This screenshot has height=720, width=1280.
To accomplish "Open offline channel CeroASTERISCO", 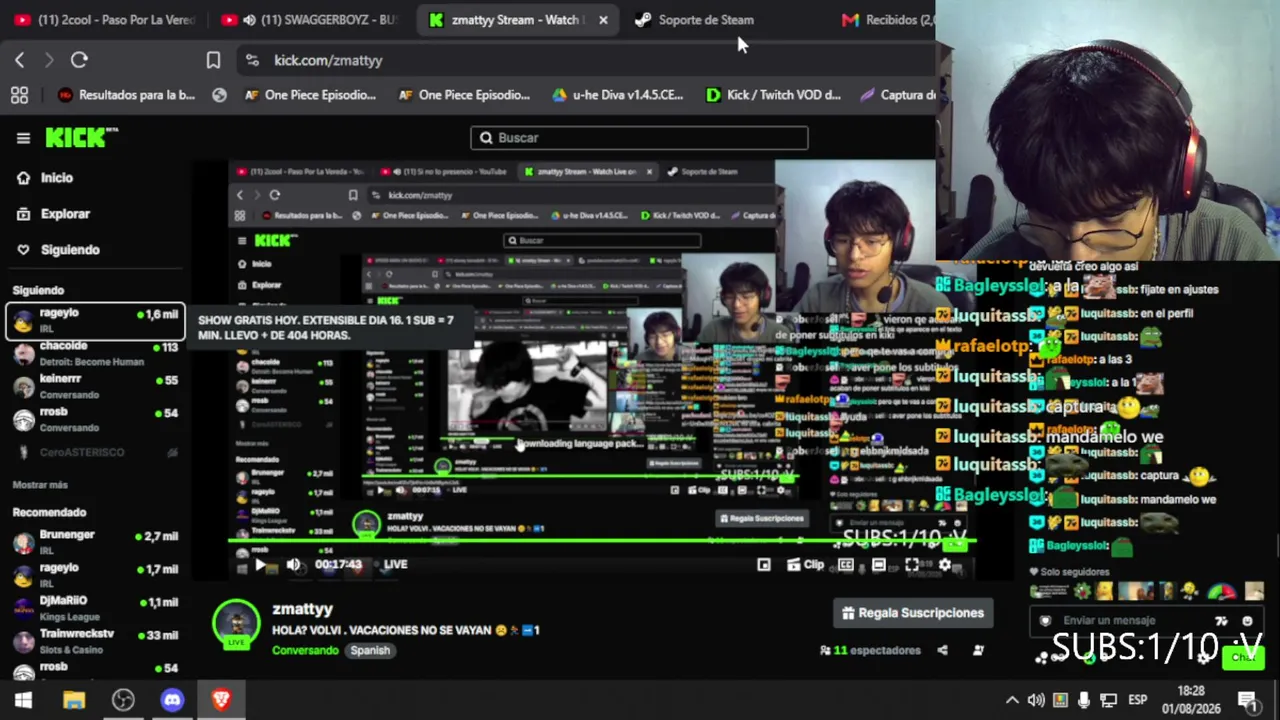I will [x=96, y=452].
